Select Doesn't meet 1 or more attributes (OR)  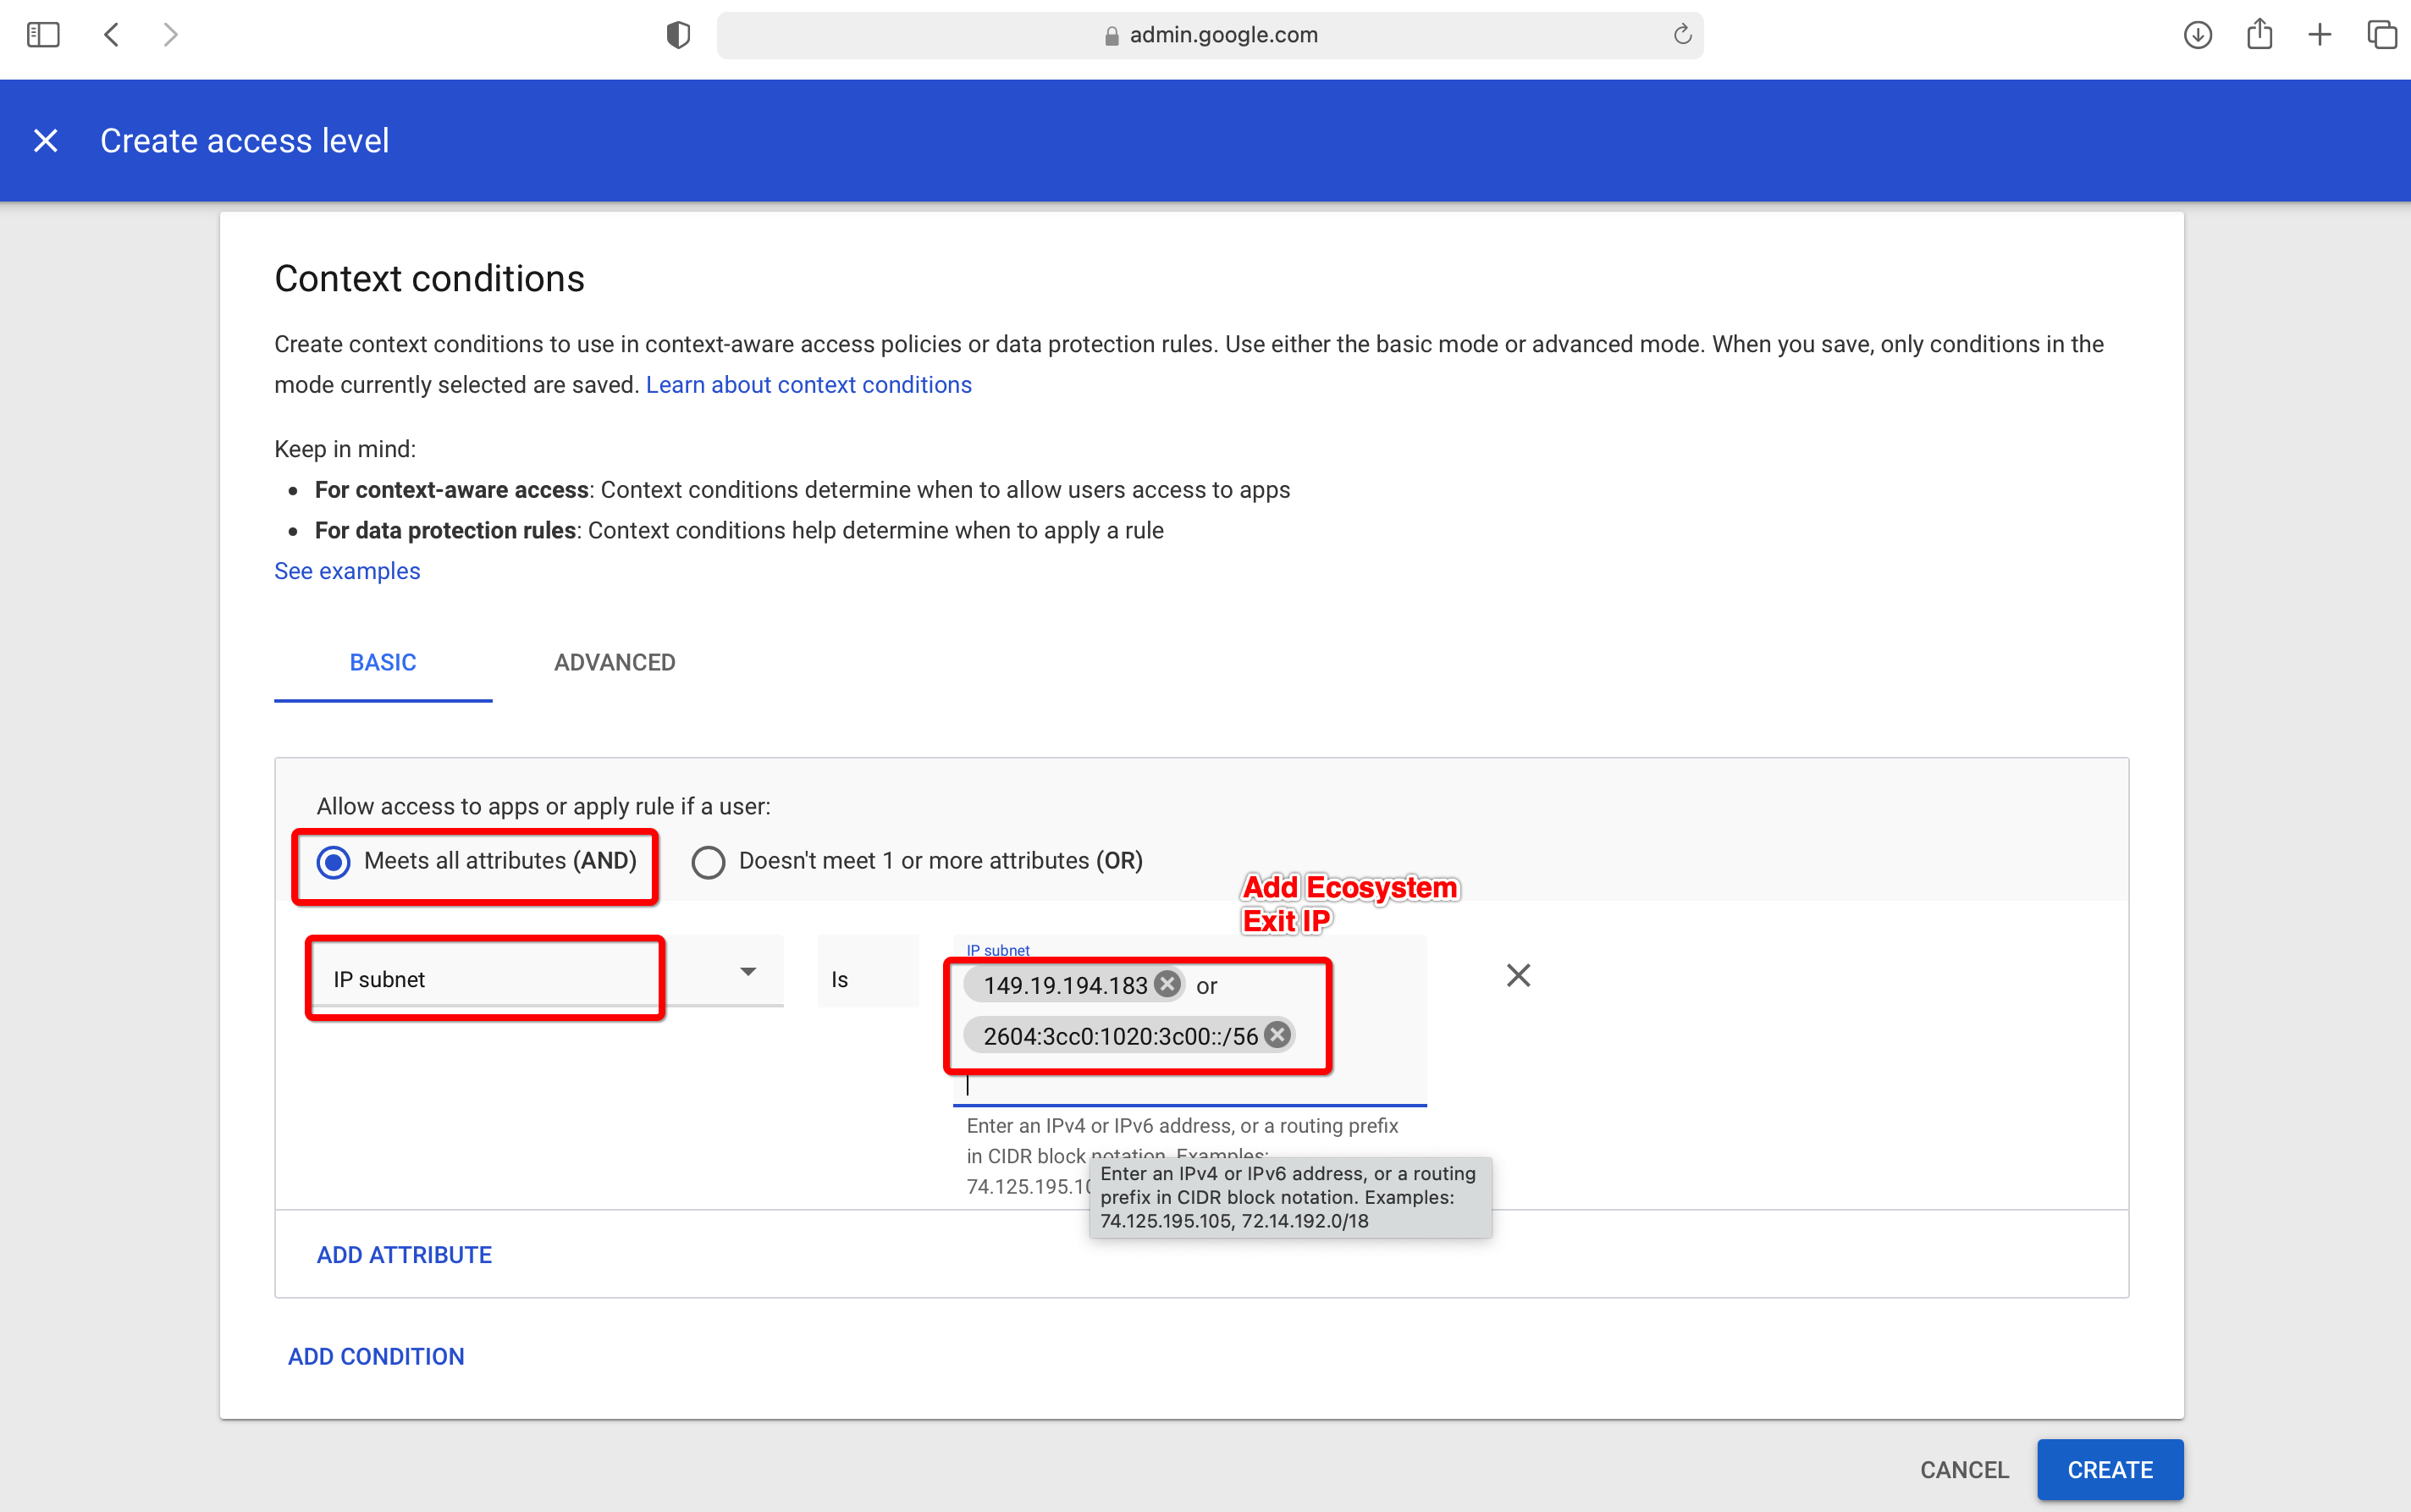[x=708, y=862]
